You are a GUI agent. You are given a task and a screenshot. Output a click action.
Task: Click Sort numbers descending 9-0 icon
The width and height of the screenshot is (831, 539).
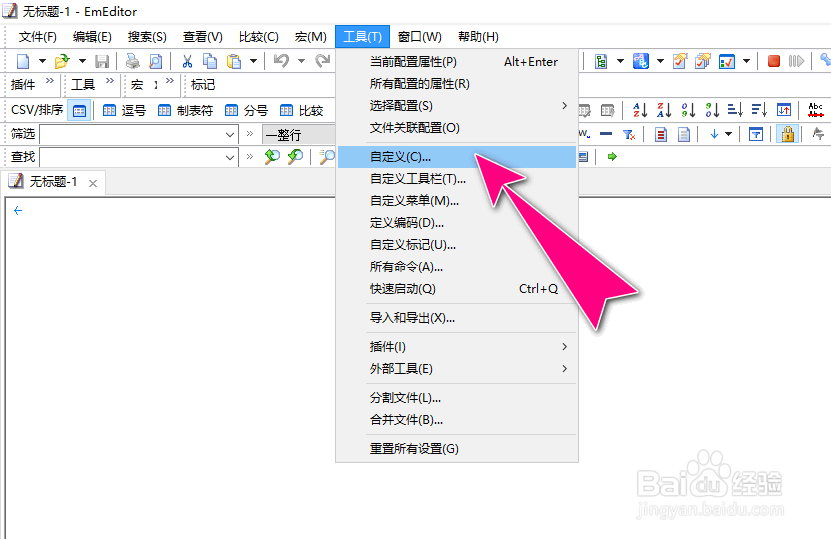[712, 110]
